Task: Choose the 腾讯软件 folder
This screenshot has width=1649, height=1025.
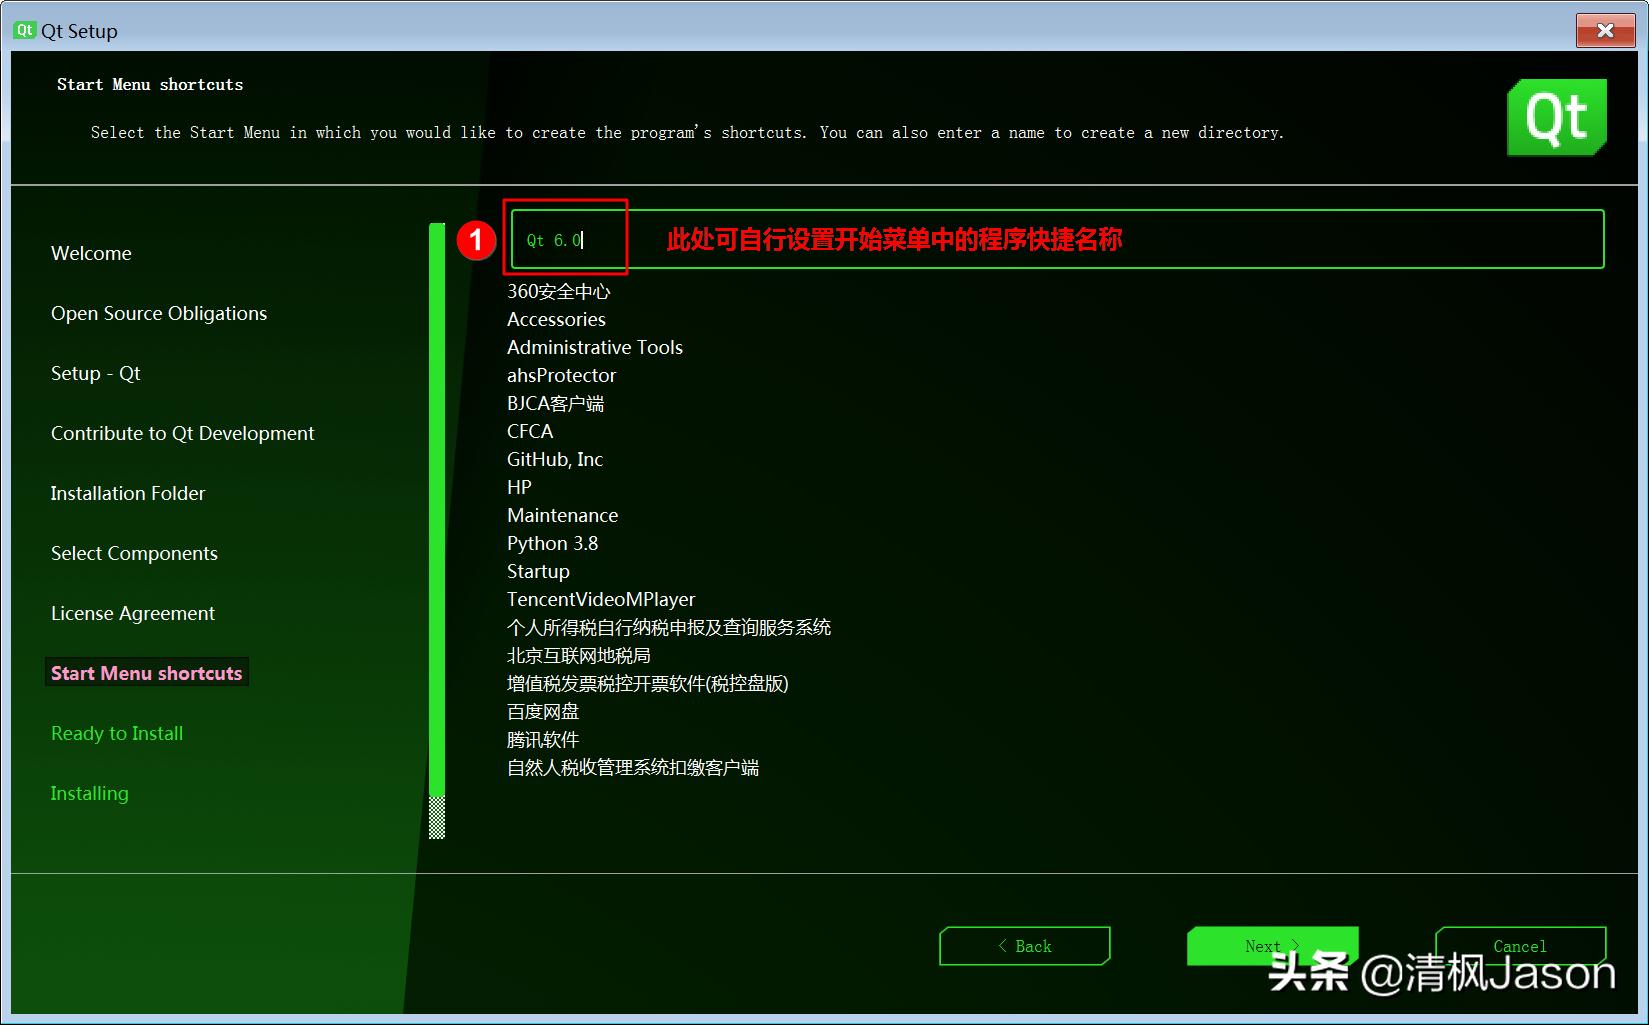Action: [542, 739]
